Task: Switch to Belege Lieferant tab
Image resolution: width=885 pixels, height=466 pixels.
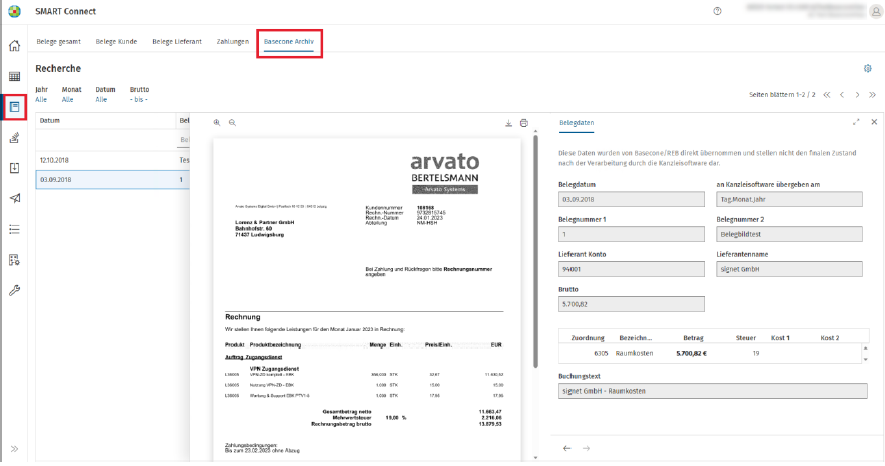Action: [177, 42]
